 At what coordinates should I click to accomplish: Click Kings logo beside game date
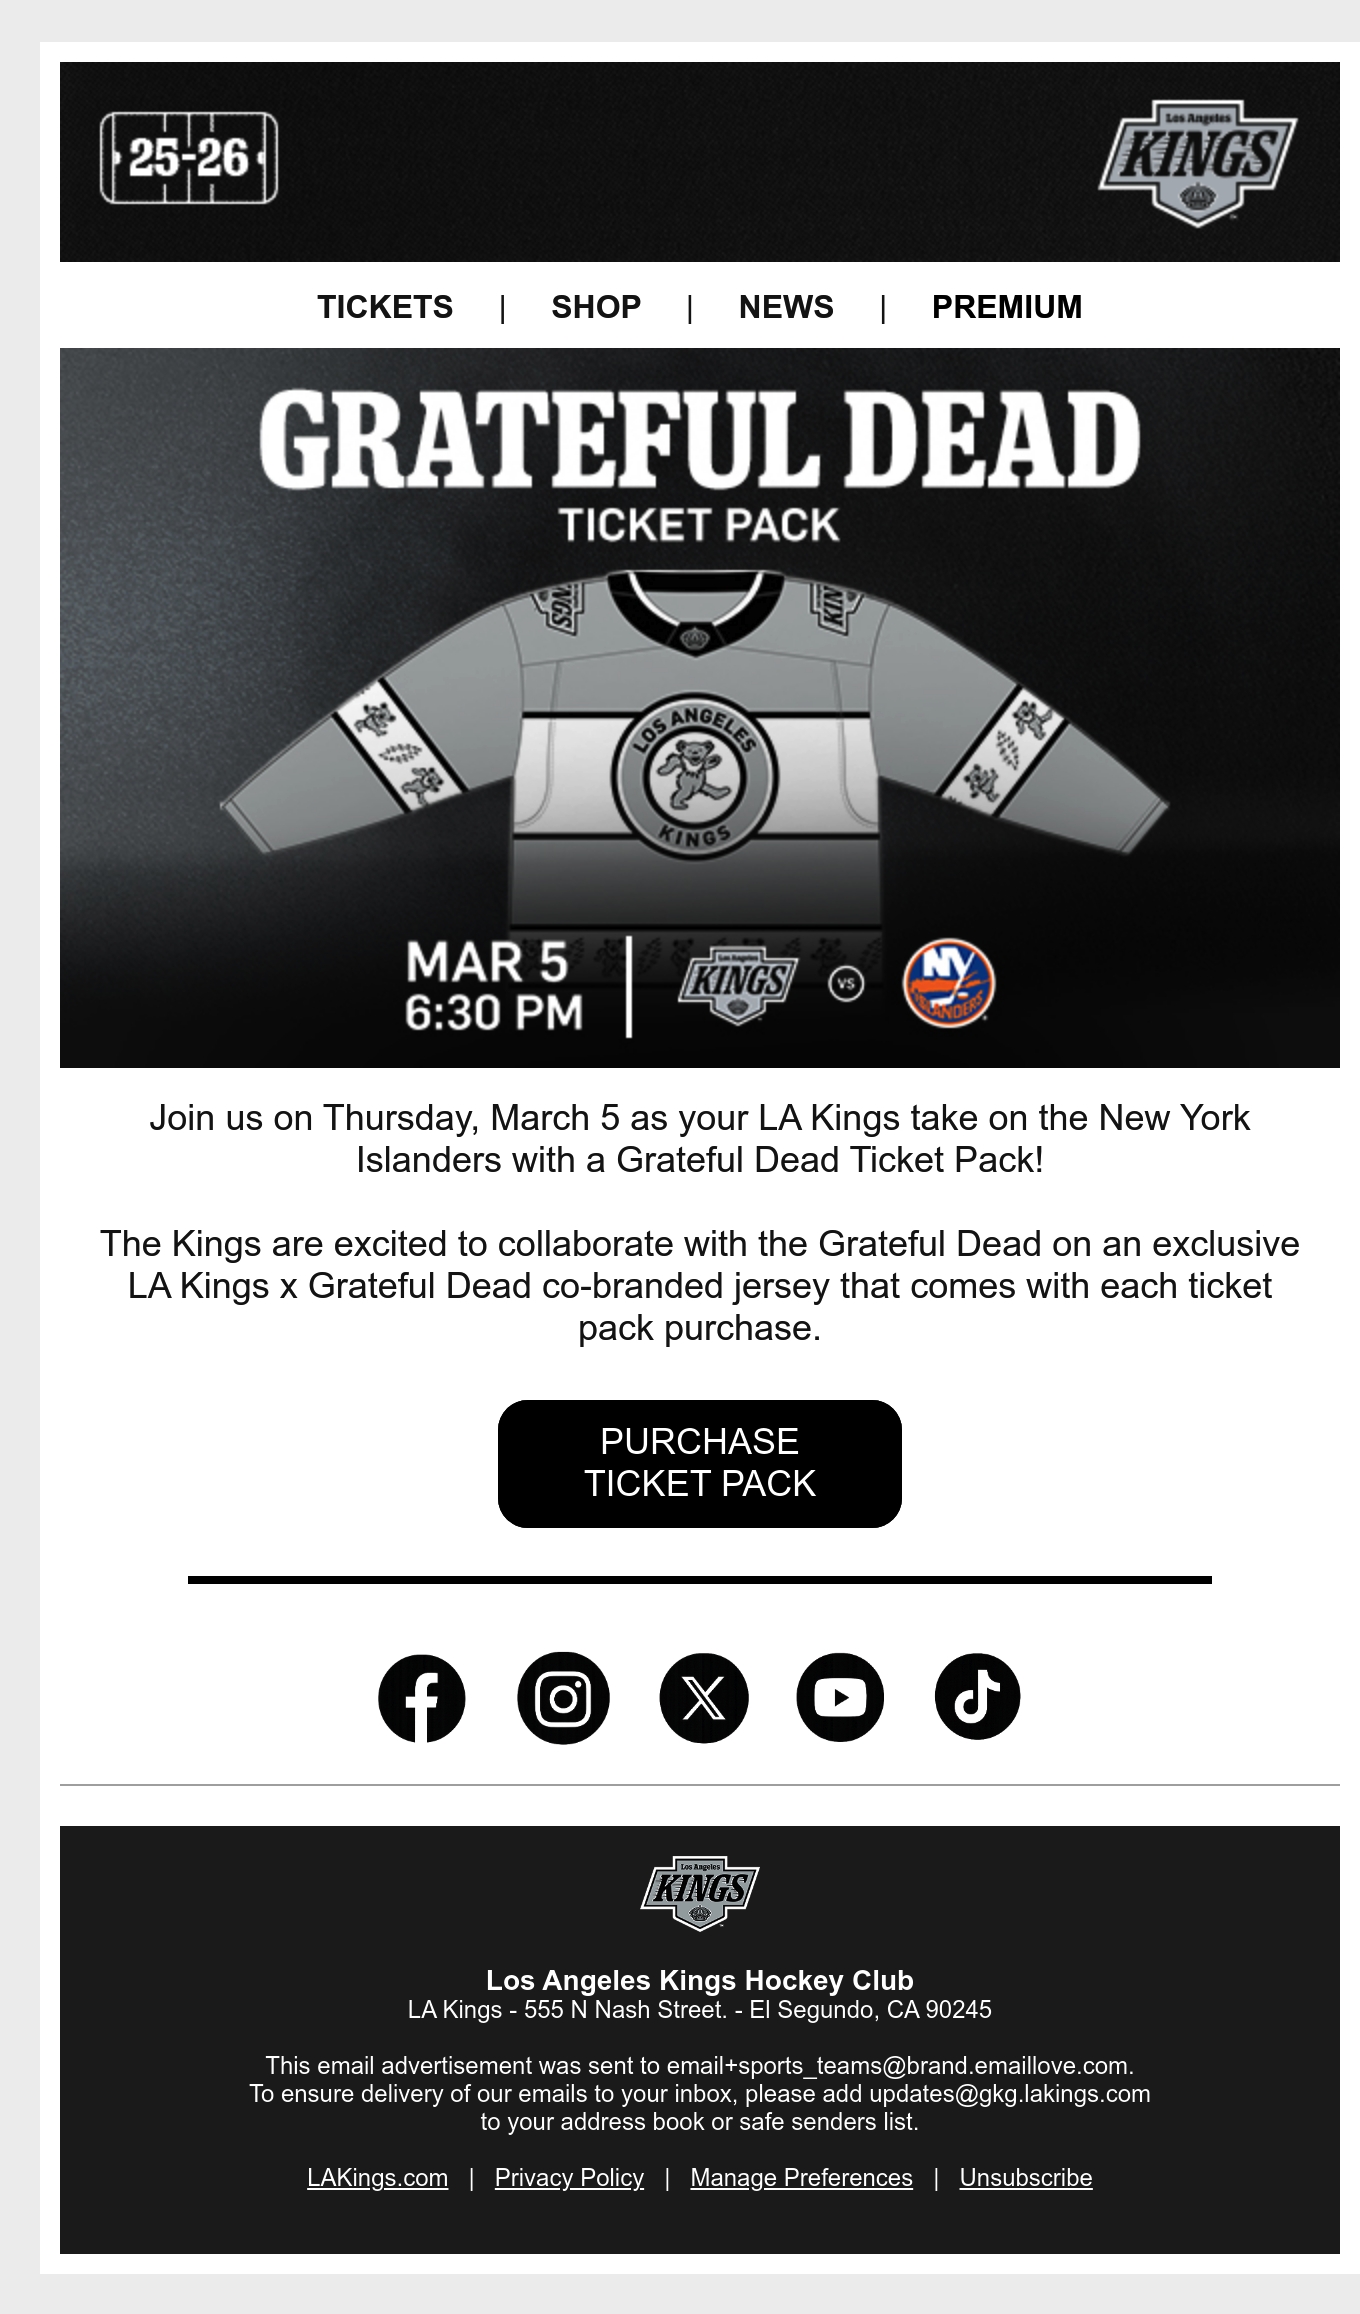738,984
